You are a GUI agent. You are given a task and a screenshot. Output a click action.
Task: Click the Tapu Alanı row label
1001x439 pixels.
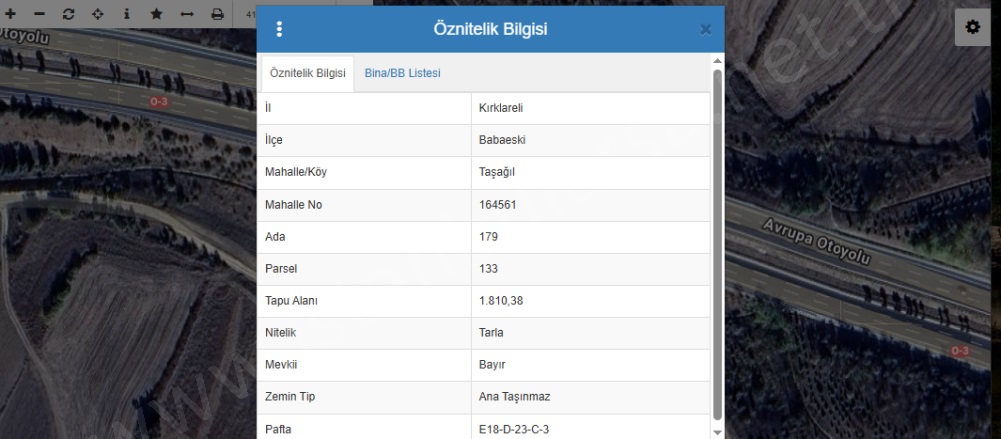pos(291,301)
